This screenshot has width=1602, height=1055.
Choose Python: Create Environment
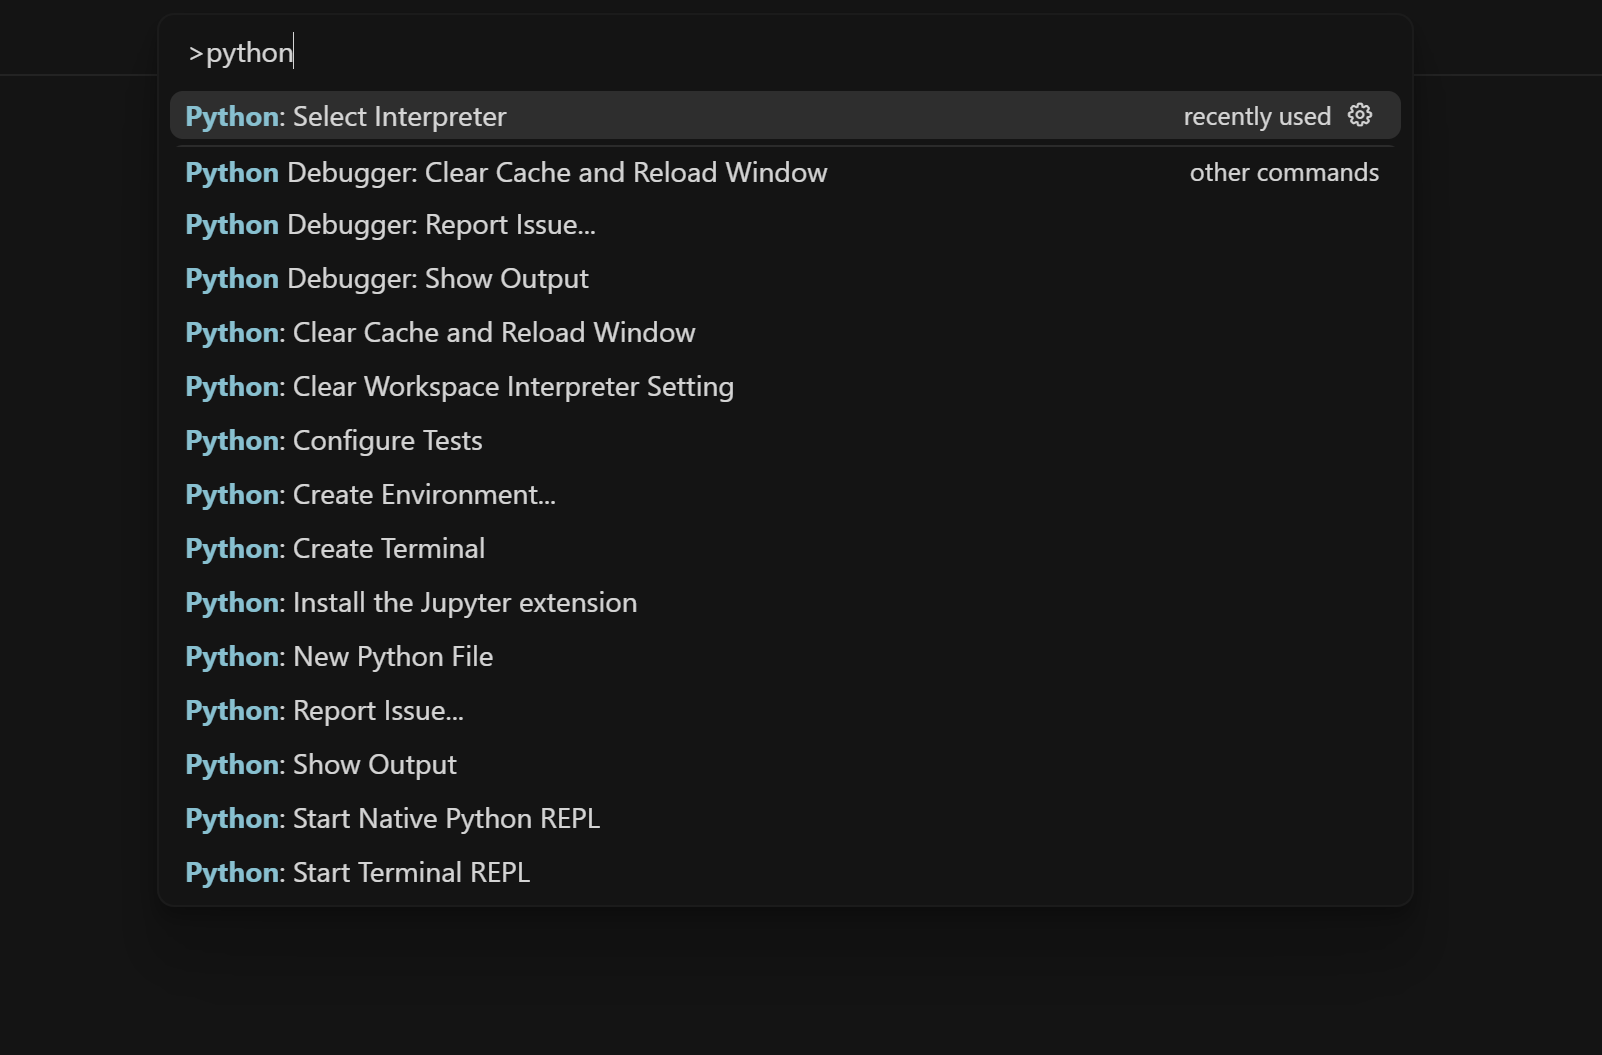(370, 494)
